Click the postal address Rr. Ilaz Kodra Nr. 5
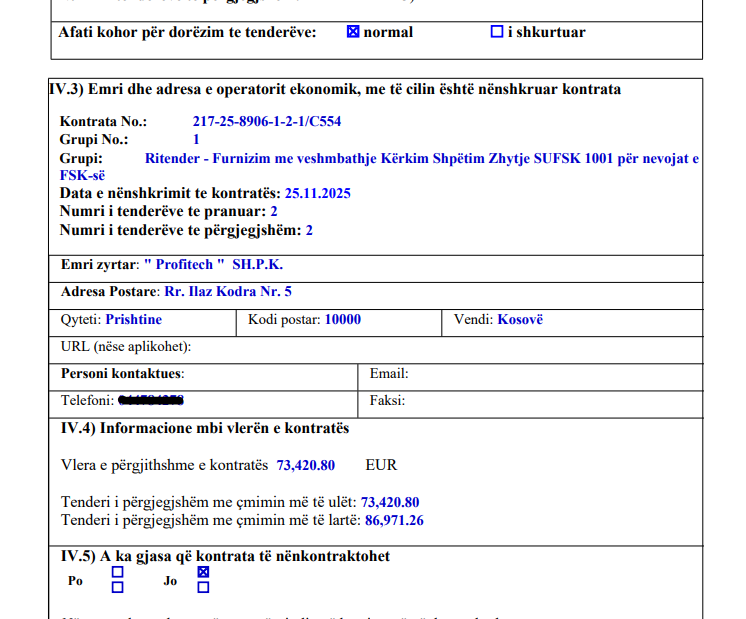 (x=228, y=292)
